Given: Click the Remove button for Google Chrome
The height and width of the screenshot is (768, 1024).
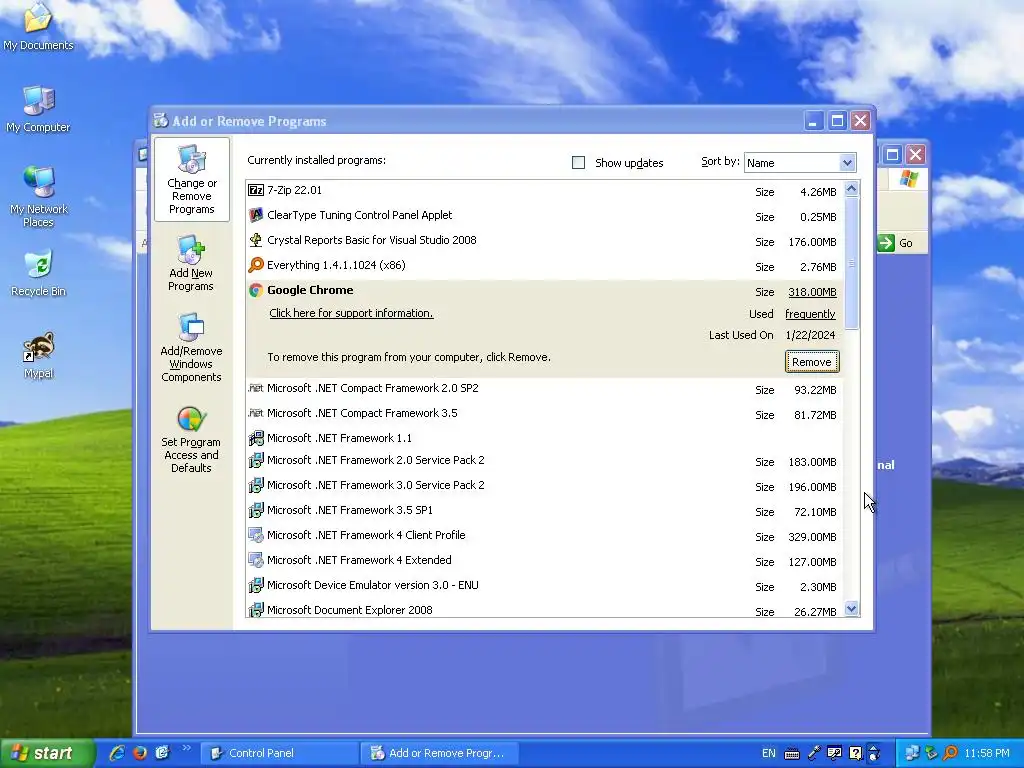Looking at the screenshot, I should tap(812, 362).
